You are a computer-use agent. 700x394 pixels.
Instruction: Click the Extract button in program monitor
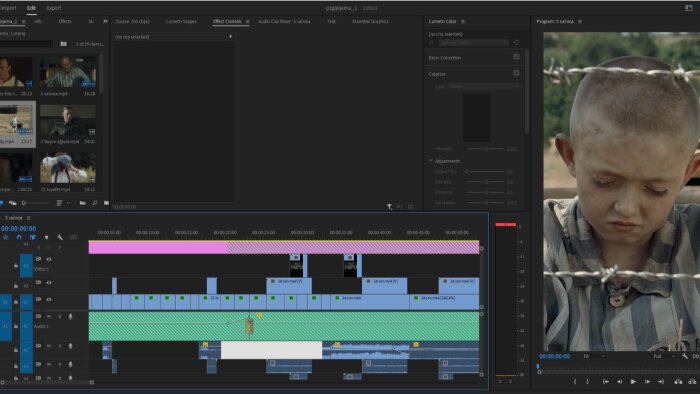pyautogui.click(x=692, y=382)
